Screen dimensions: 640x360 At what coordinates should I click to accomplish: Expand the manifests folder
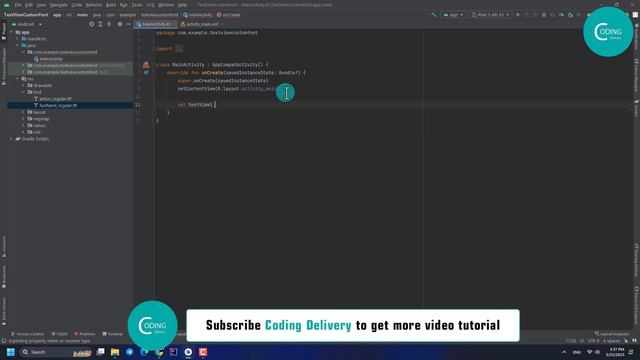click(18, 39)
